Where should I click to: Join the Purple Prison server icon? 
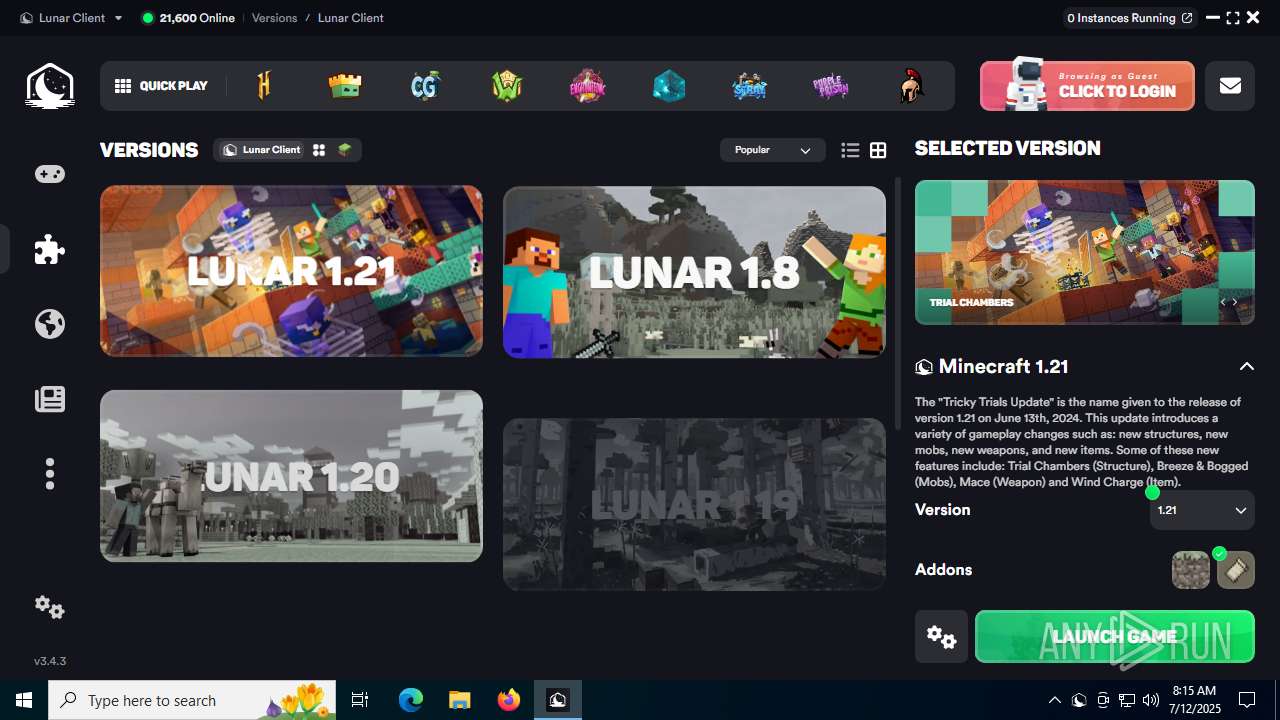point(830,86)
